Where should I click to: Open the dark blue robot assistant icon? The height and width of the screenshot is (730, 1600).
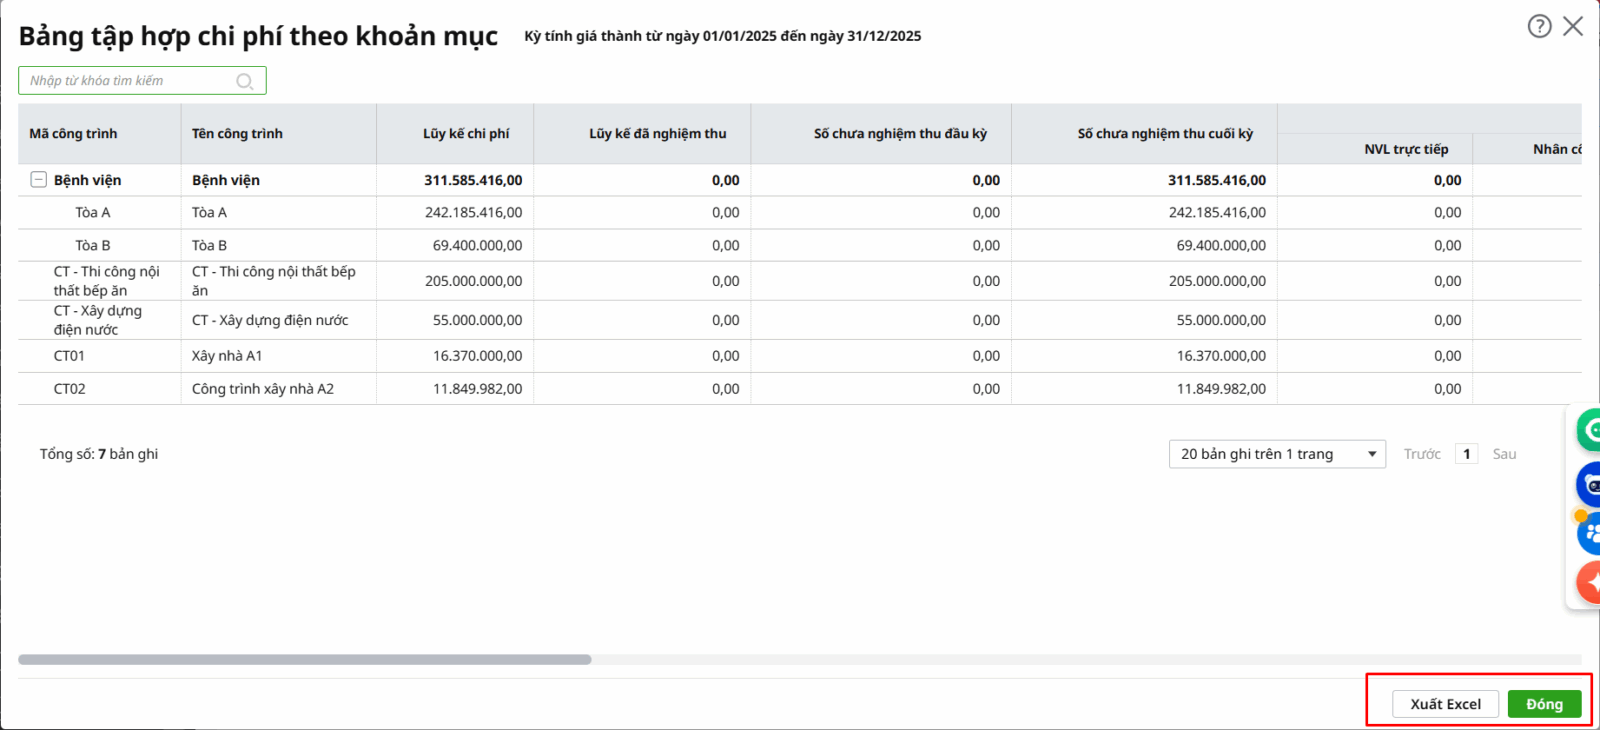coord(1589,484)
